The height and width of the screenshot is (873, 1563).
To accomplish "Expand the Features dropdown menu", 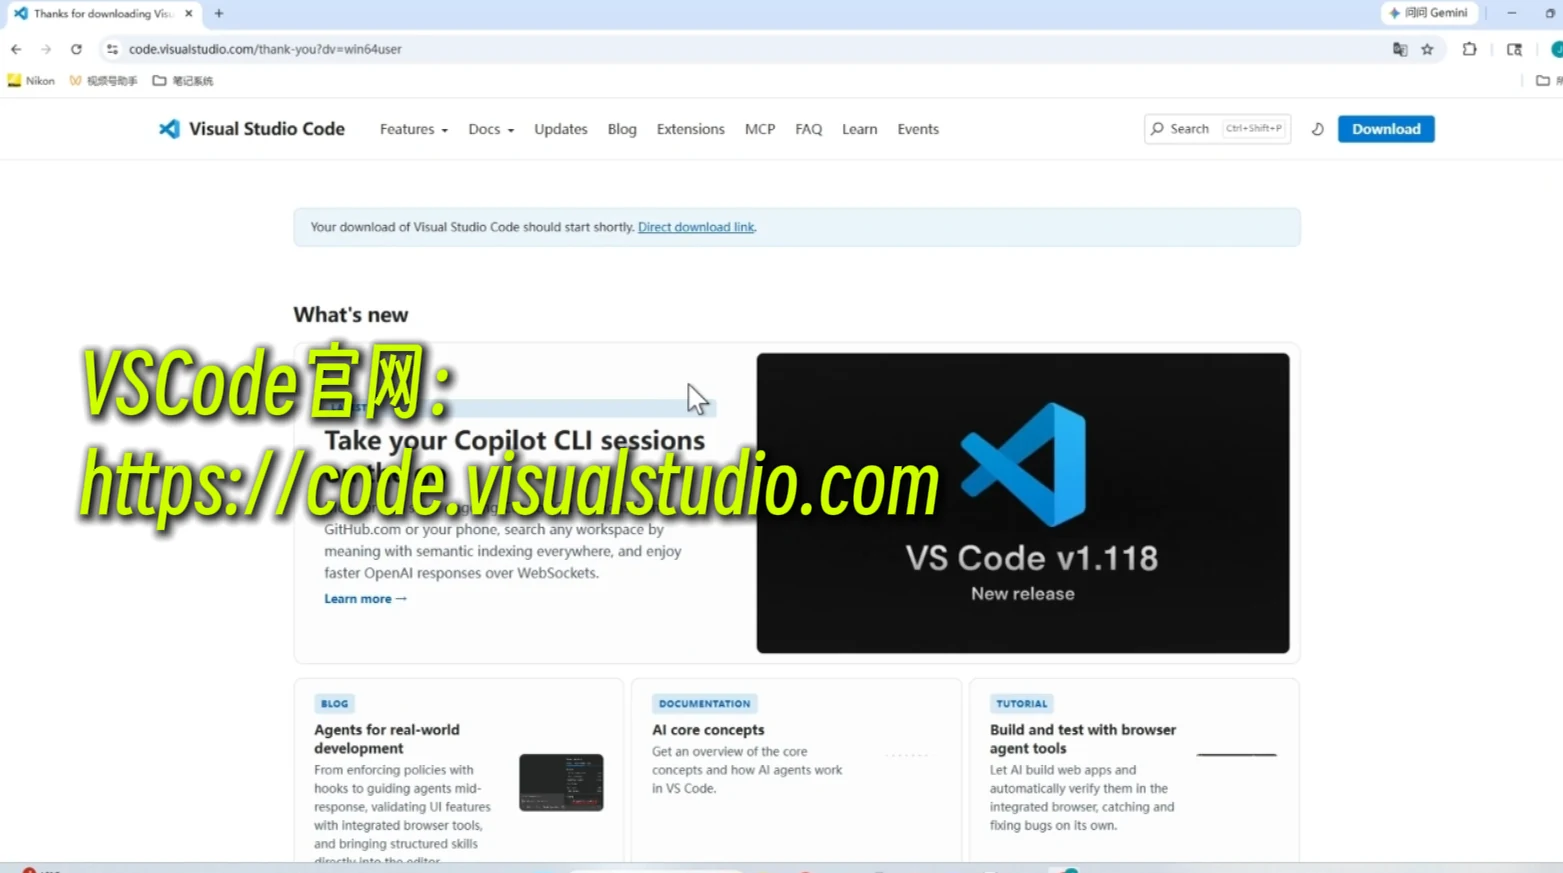I will (414, 129).
